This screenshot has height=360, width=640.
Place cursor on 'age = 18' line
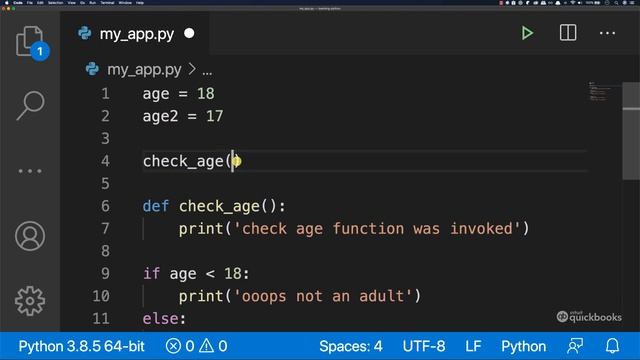pyautogui.click(x=178, y=94)
